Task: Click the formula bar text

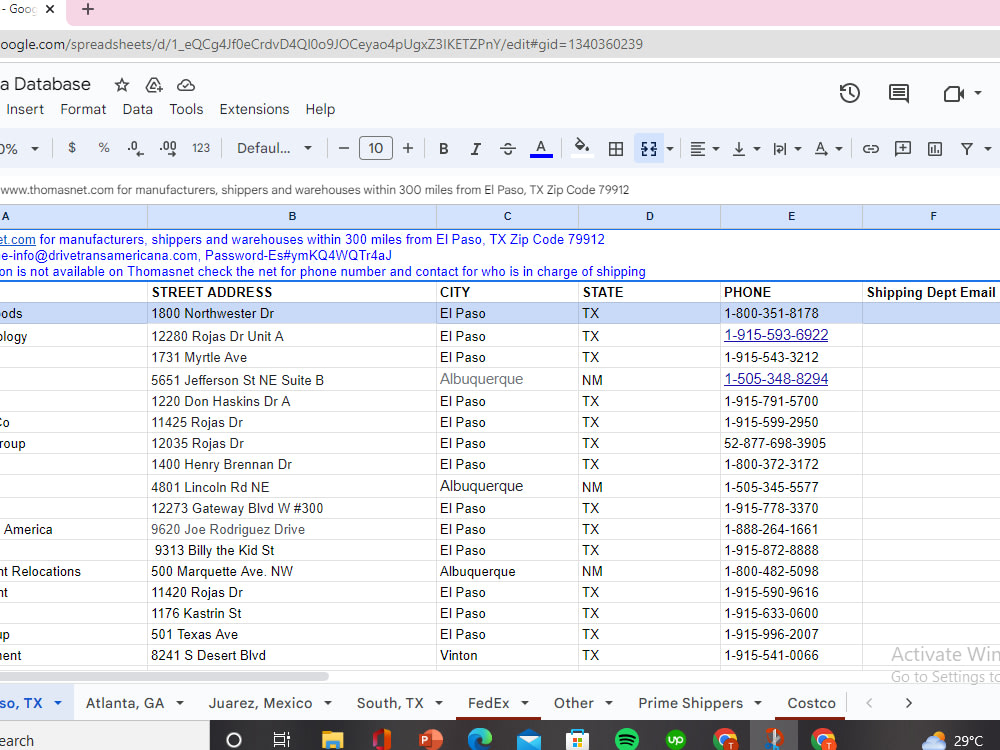Action: pos(315,189)
